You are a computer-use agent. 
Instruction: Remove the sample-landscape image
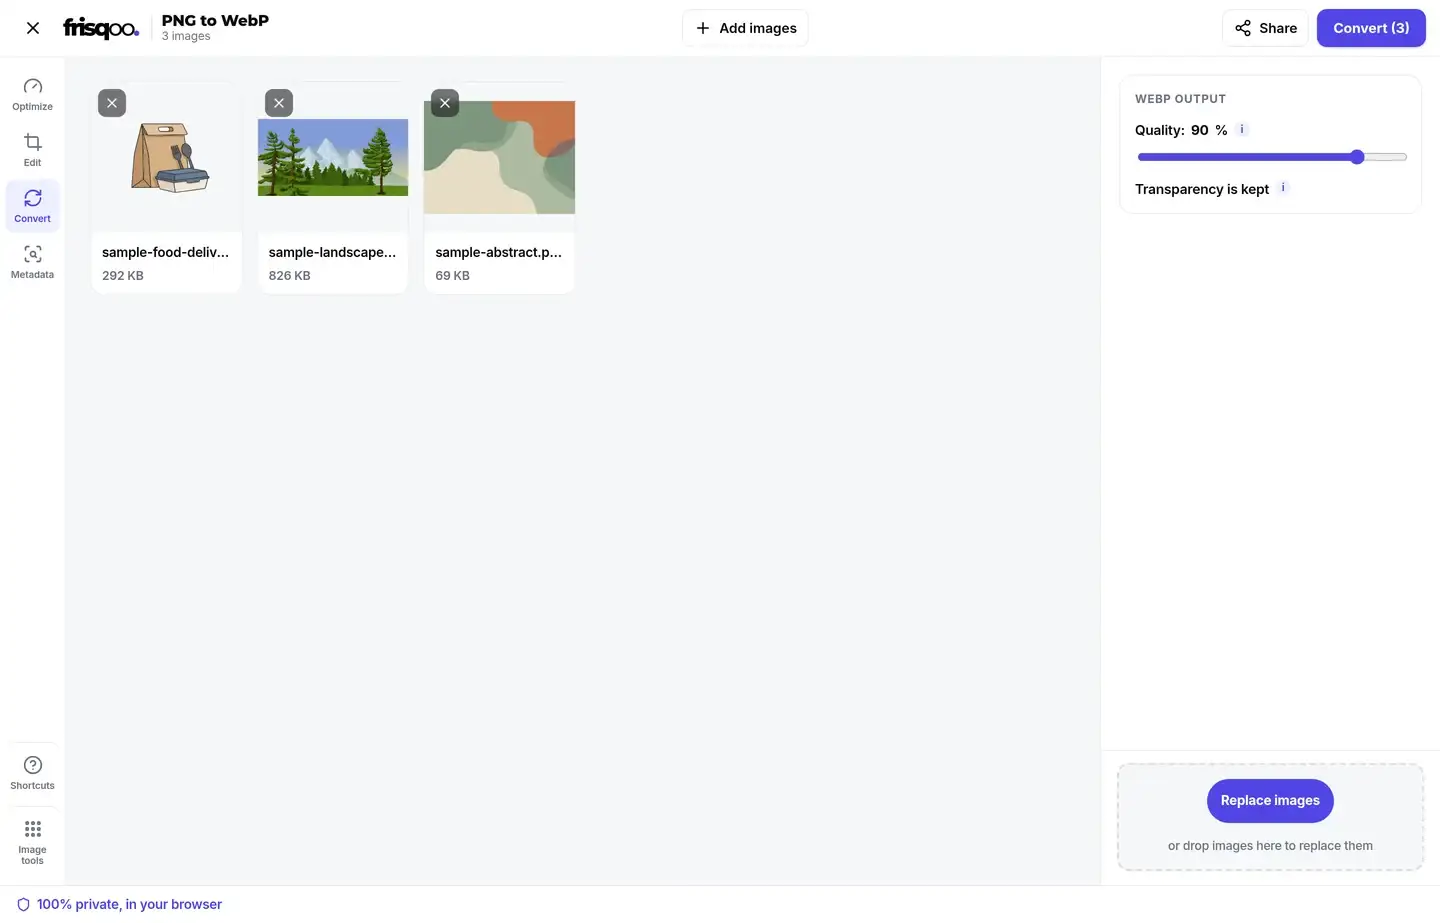coord(279,103)
